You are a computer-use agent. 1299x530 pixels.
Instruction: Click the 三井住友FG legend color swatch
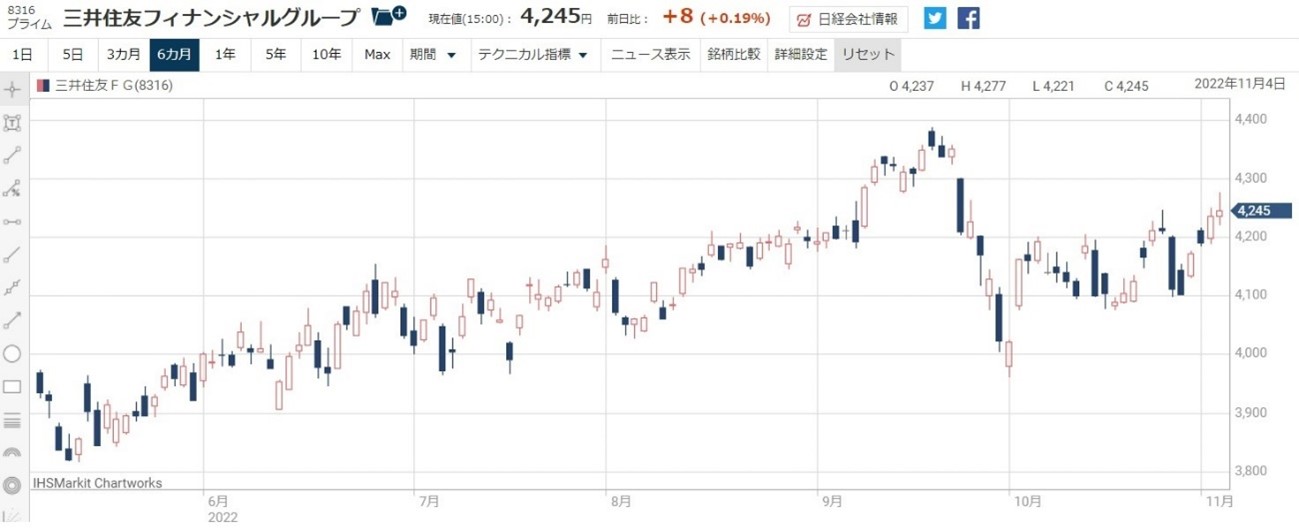43,86
